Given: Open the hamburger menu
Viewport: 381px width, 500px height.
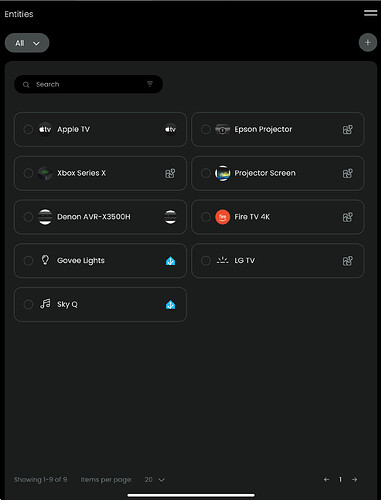Looking at the screenshot, I should (x=370, y=13).
